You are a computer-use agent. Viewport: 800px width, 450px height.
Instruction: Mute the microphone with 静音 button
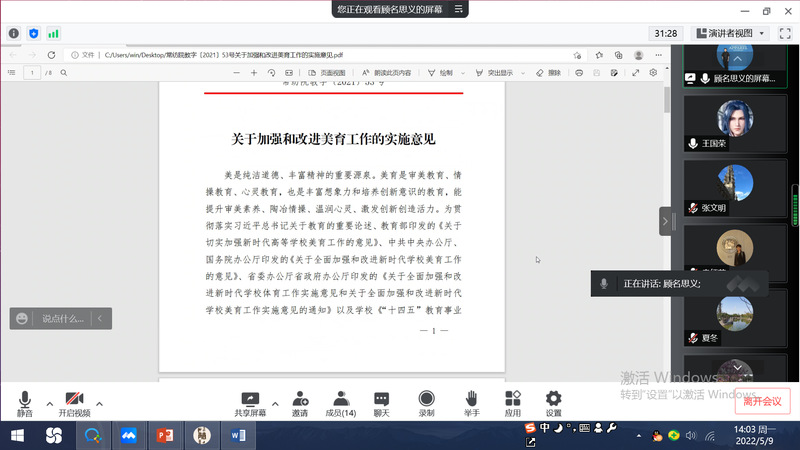tap(24, 402)
